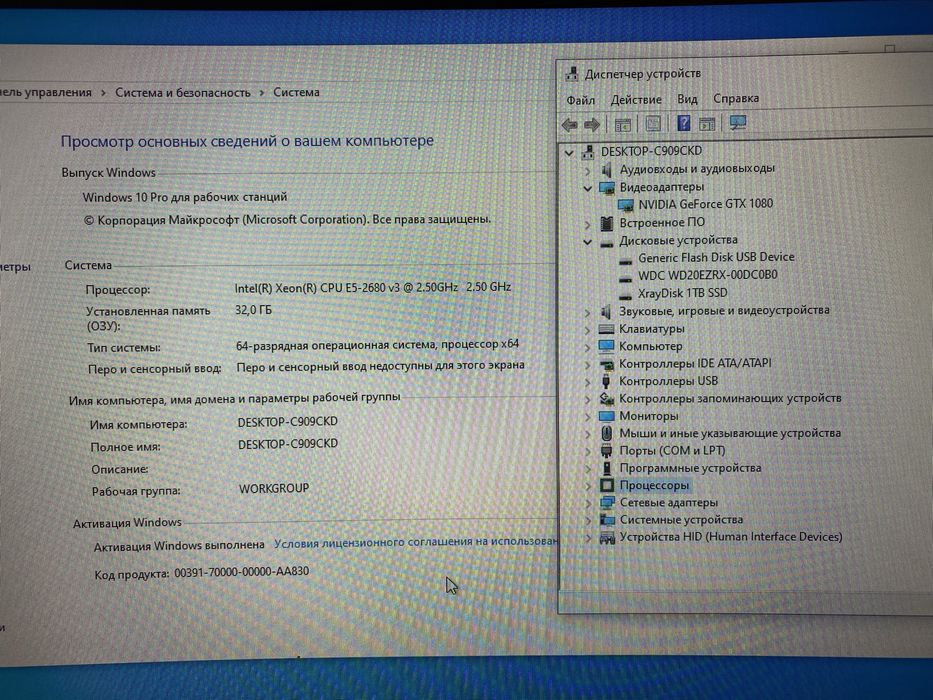Open the Properties toolbar icon in Device Manager
This screenshot has width=933, height=700.
(653, 124)
